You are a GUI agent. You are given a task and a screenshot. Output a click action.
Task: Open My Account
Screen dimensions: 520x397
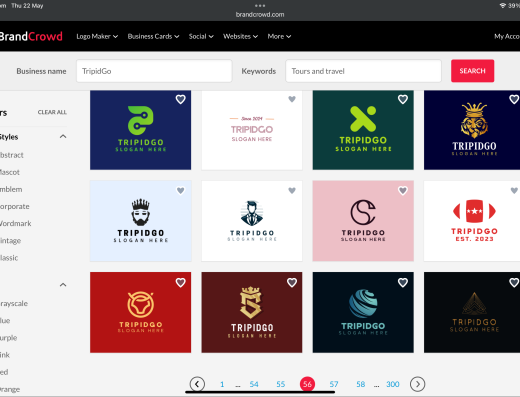tap(507, 36)
